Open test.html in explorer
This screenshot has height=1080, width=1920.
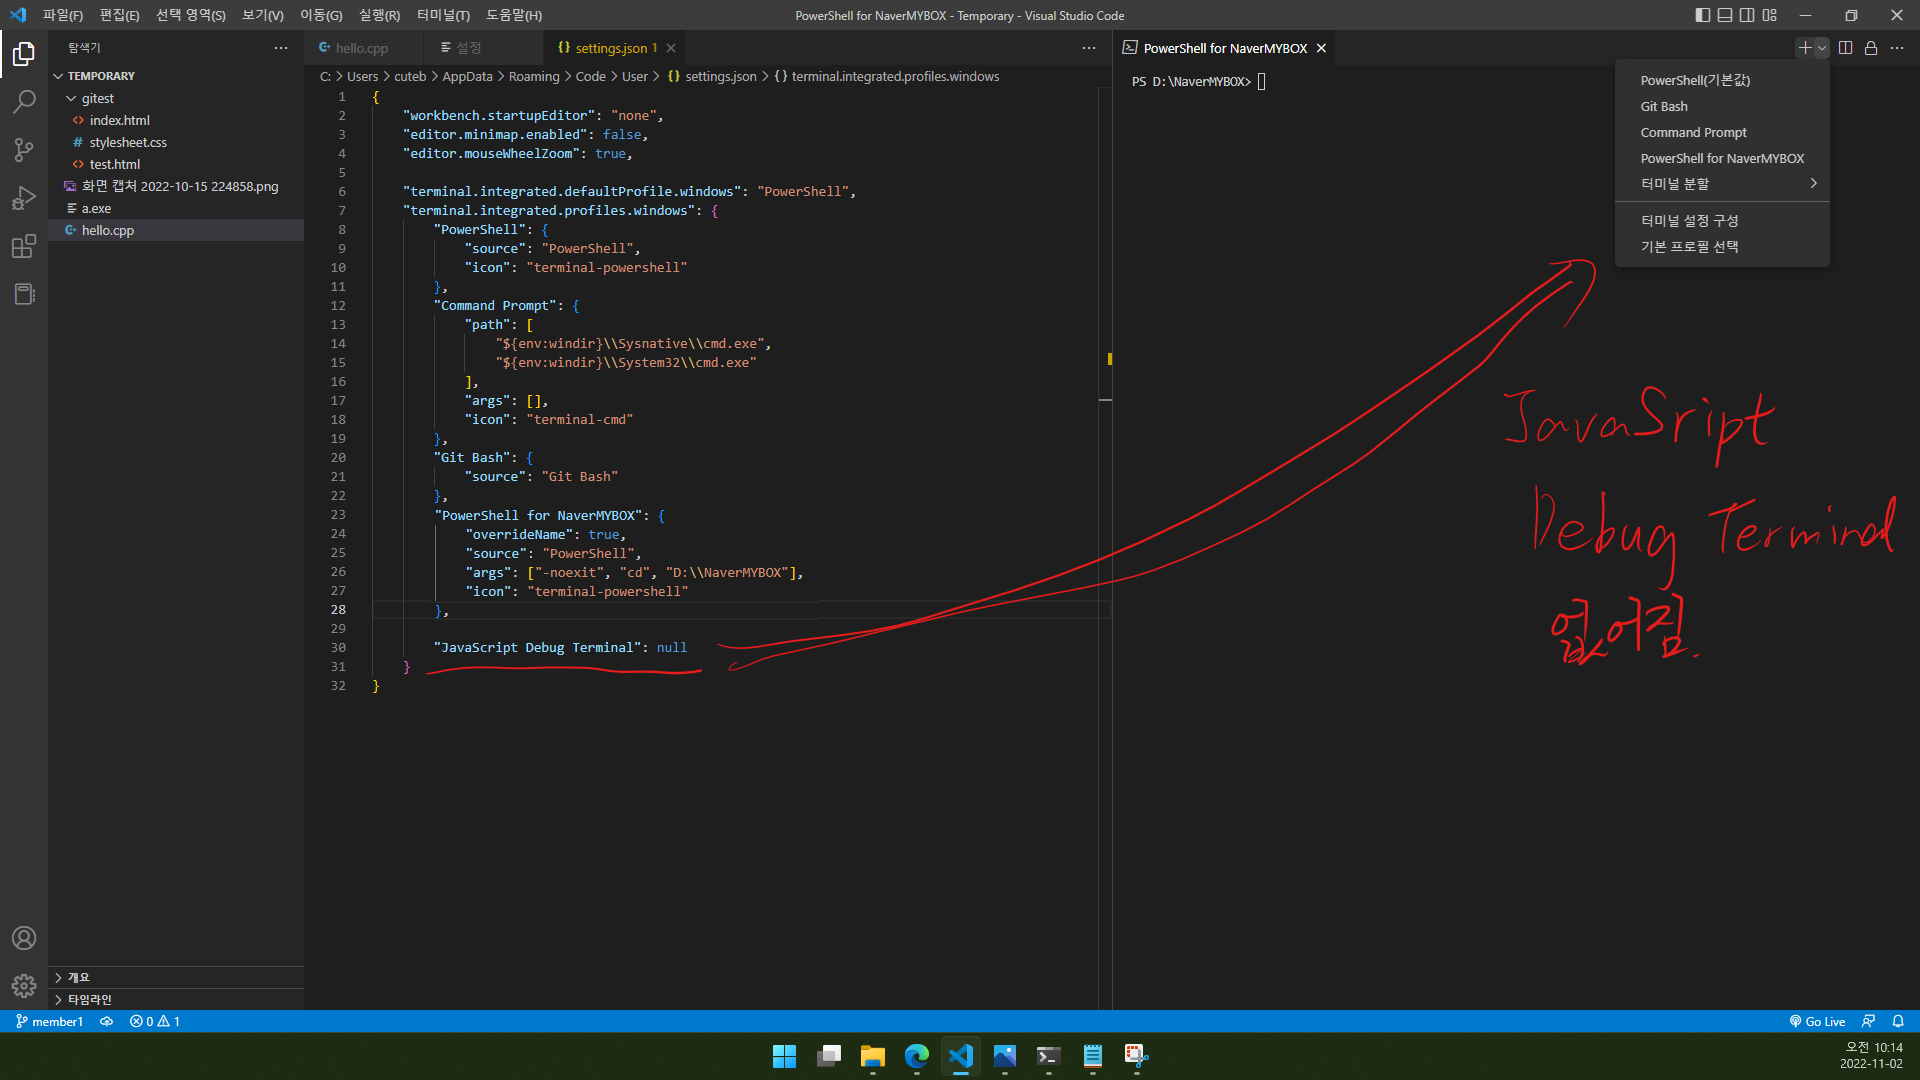pos(176,164)
